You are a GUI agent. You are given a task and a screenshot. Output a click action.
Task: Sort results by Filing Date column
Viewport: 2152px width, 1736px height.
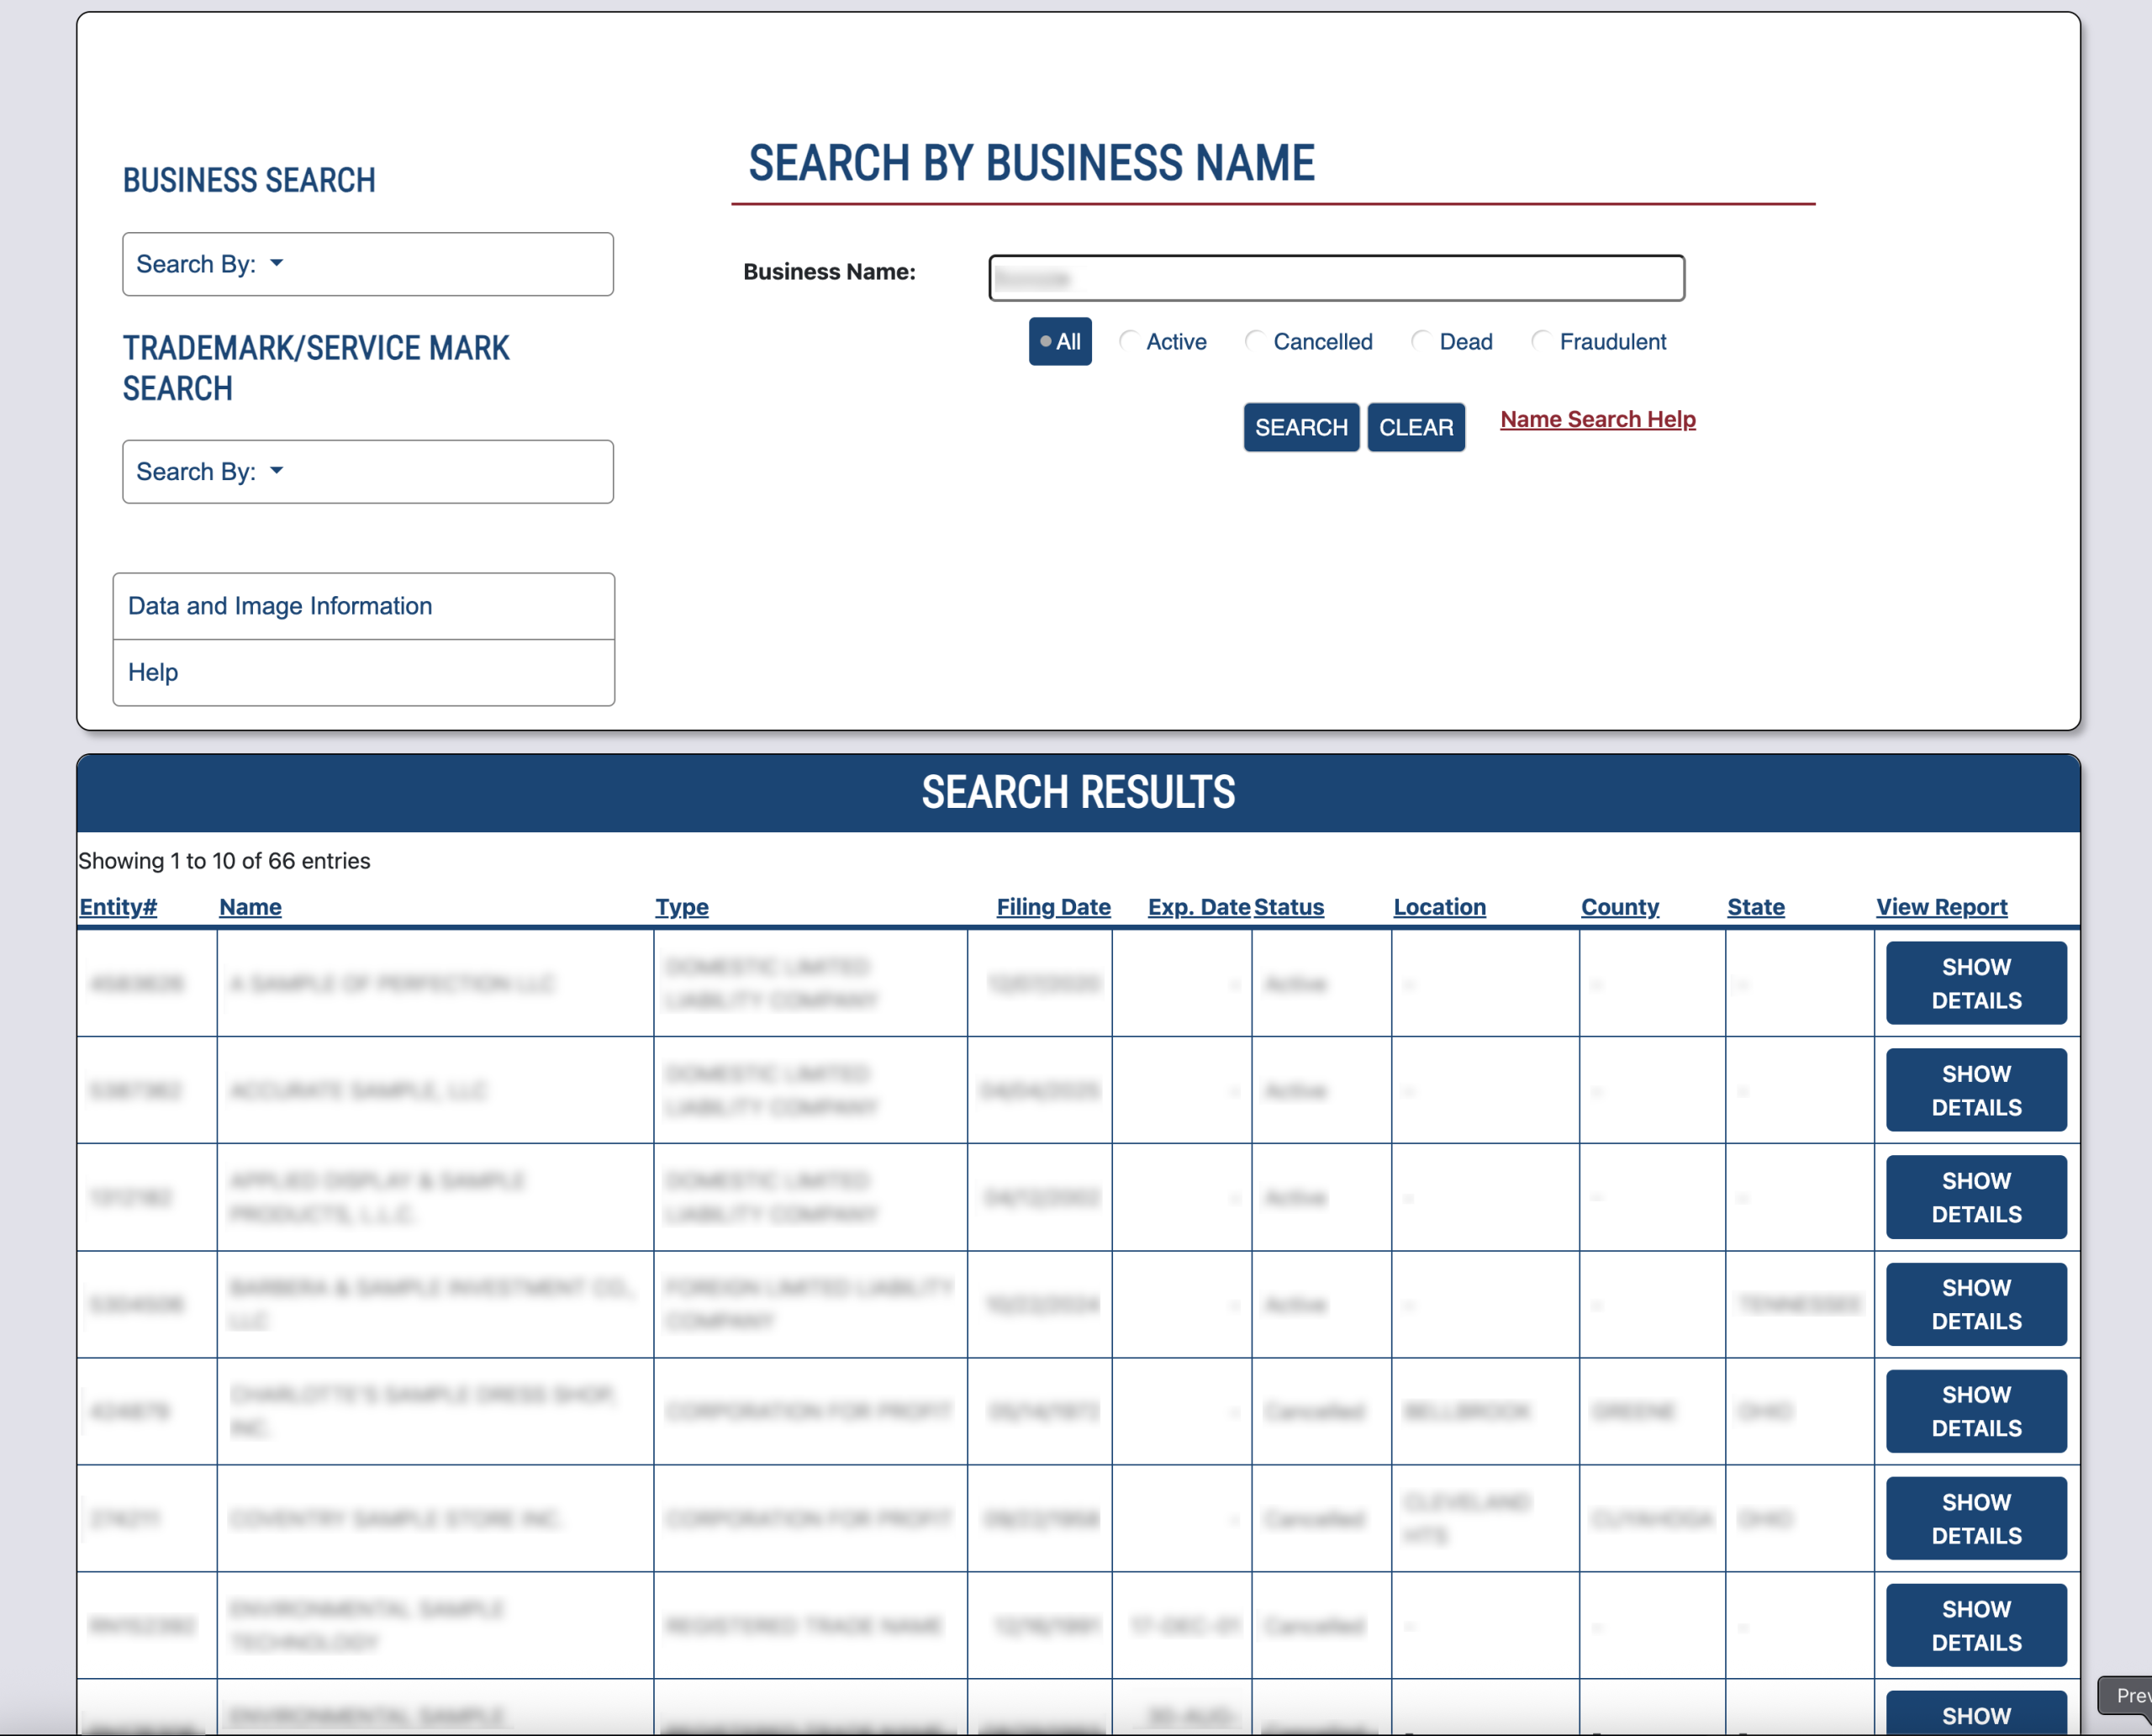coord(1052,907)
